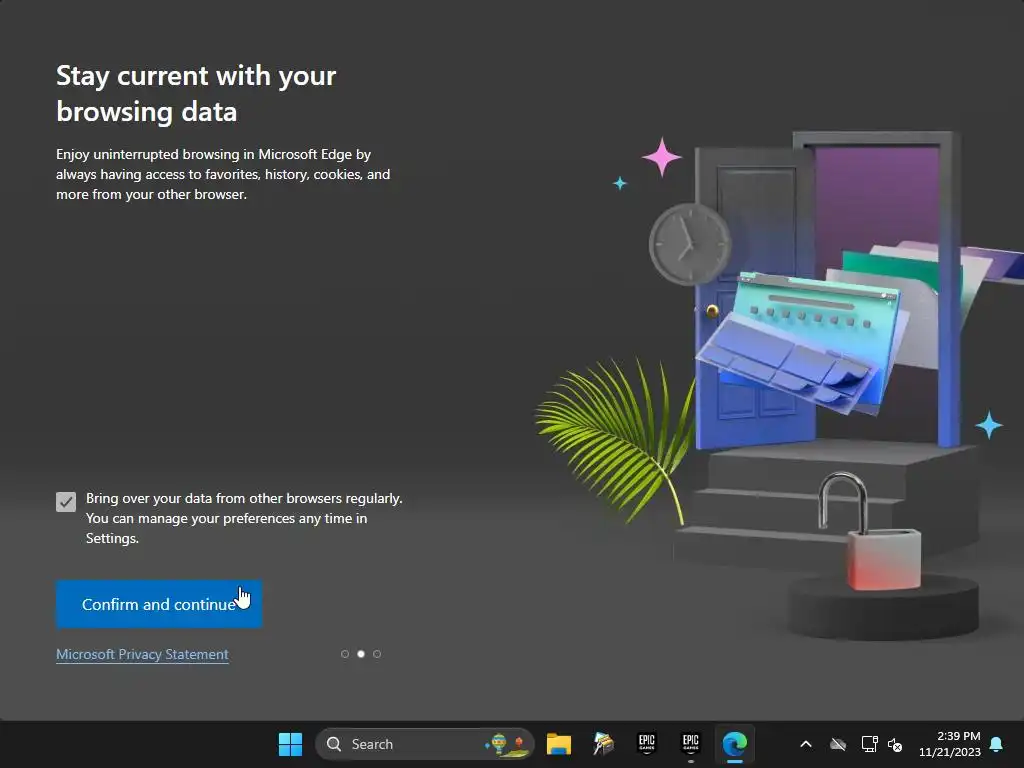The width and height of the screenshot is (1024, 768).
Task: Show hidden system tray icons
Action: (806, 744)
